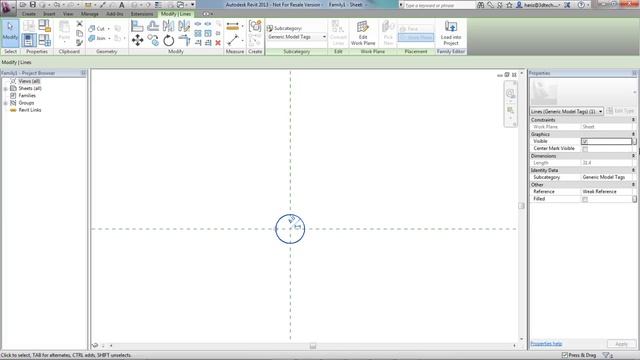The width and height of the screenshot is (640, 360).
Task: Click the Cut to Clipboard scissors icon
Action: pyautogui.click(x=80, y=24)
